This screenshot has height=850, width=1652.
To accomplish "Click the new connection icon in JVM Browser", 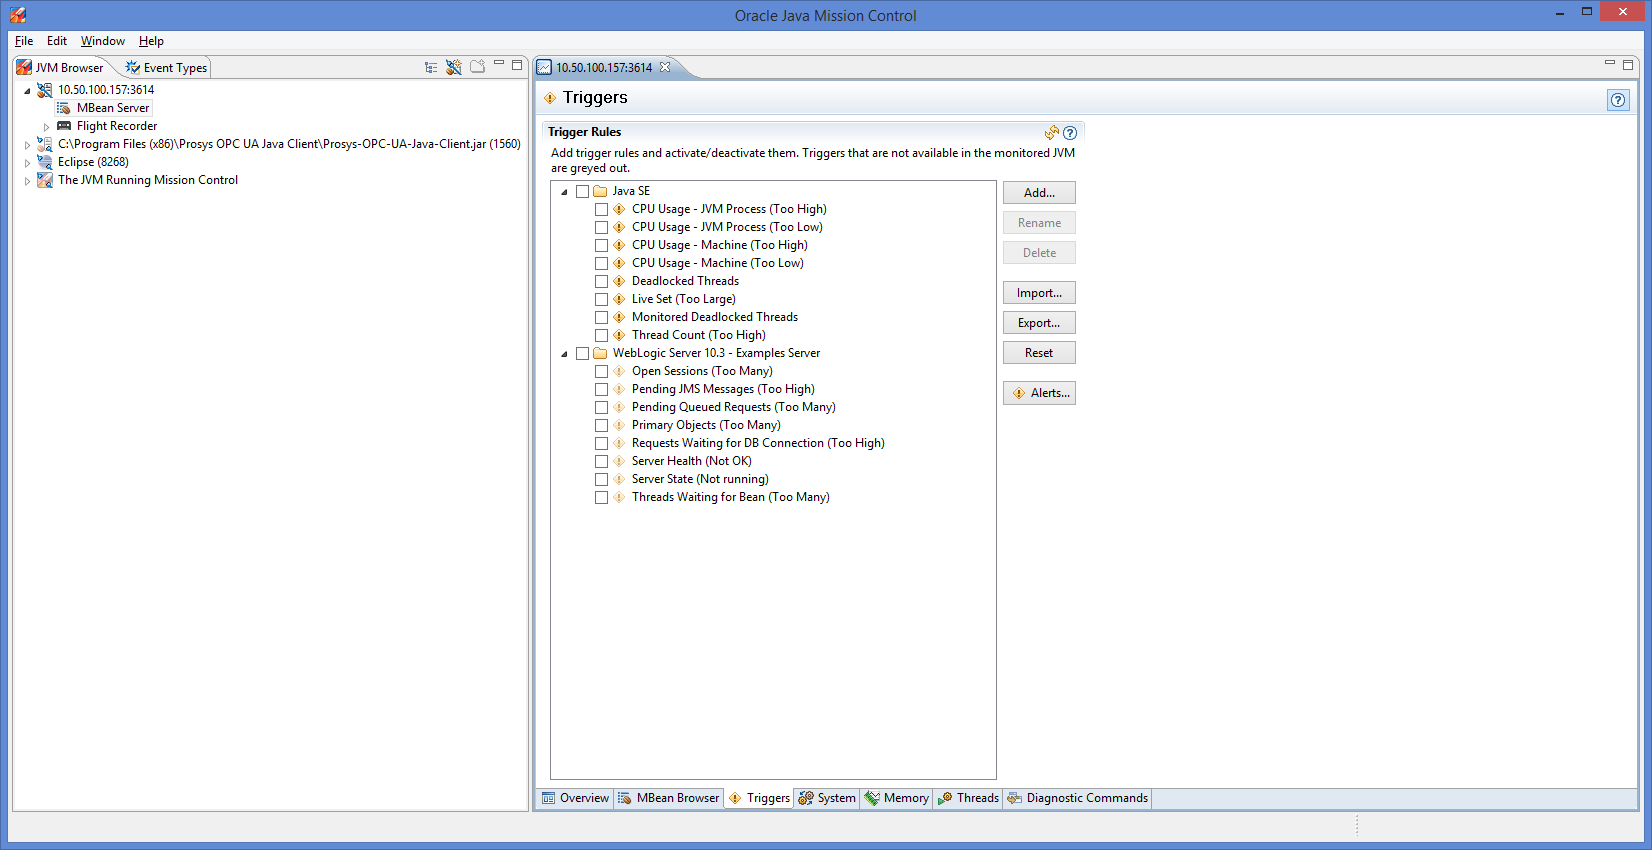I will point(454,67).
